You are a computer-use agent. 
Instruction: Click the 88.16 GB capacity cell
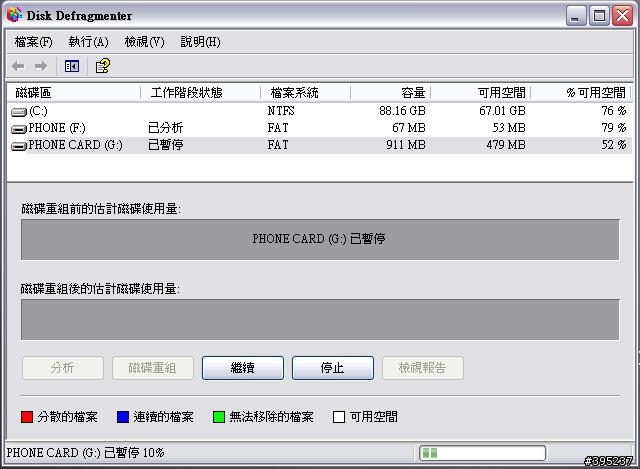[x=402, y=111]
